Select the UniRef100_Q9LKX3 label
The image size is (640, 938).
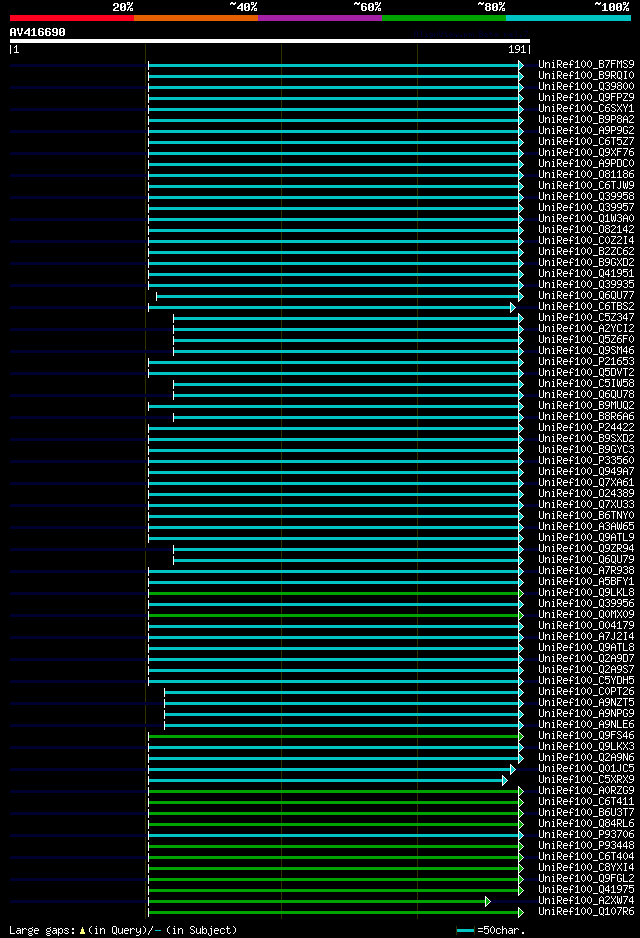(586, 747)
